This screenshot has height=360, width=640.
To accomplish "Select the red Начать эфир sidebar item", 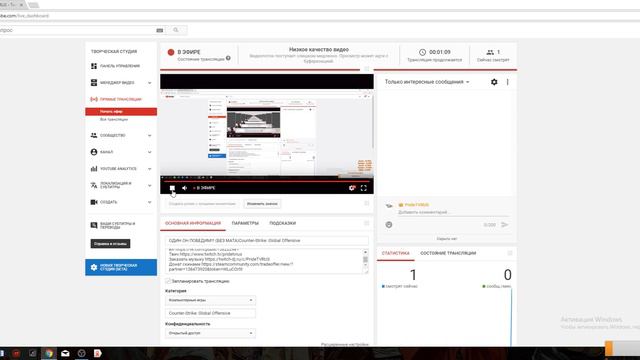I will pos(121,111).
